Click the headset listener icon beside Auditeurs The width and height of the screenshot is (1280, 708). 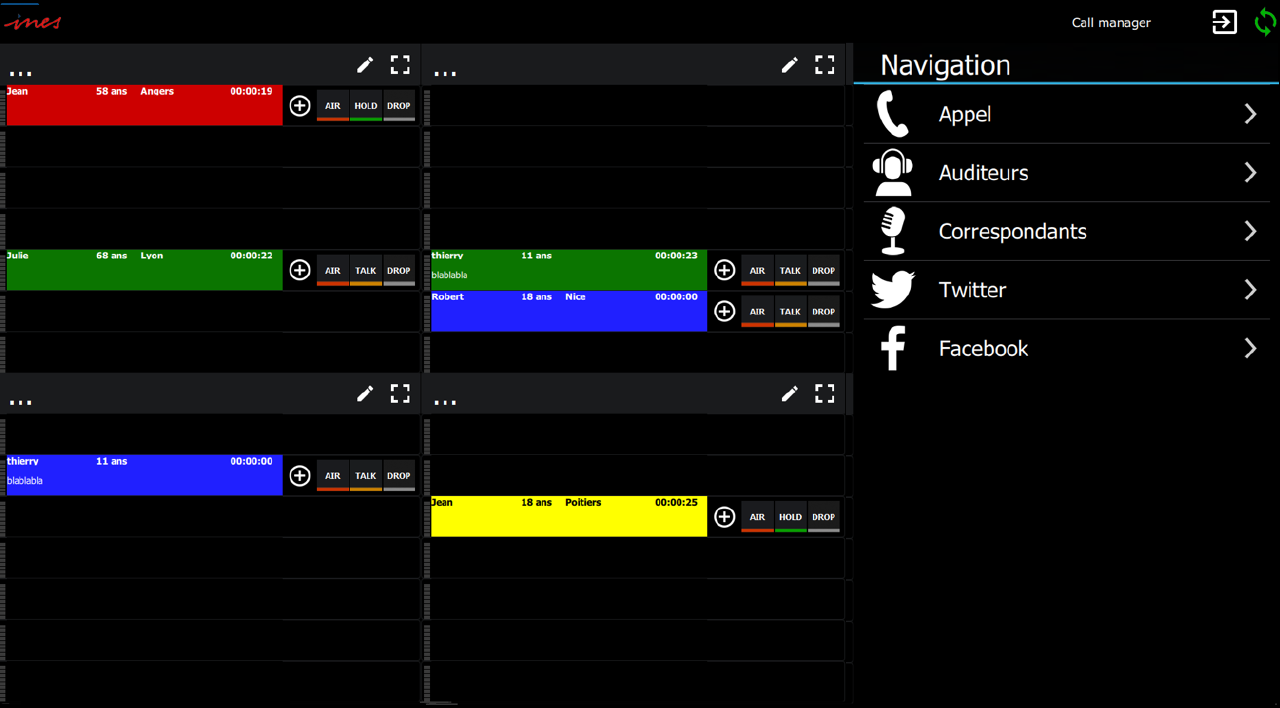pyautogui.click(x=892, y=172)
